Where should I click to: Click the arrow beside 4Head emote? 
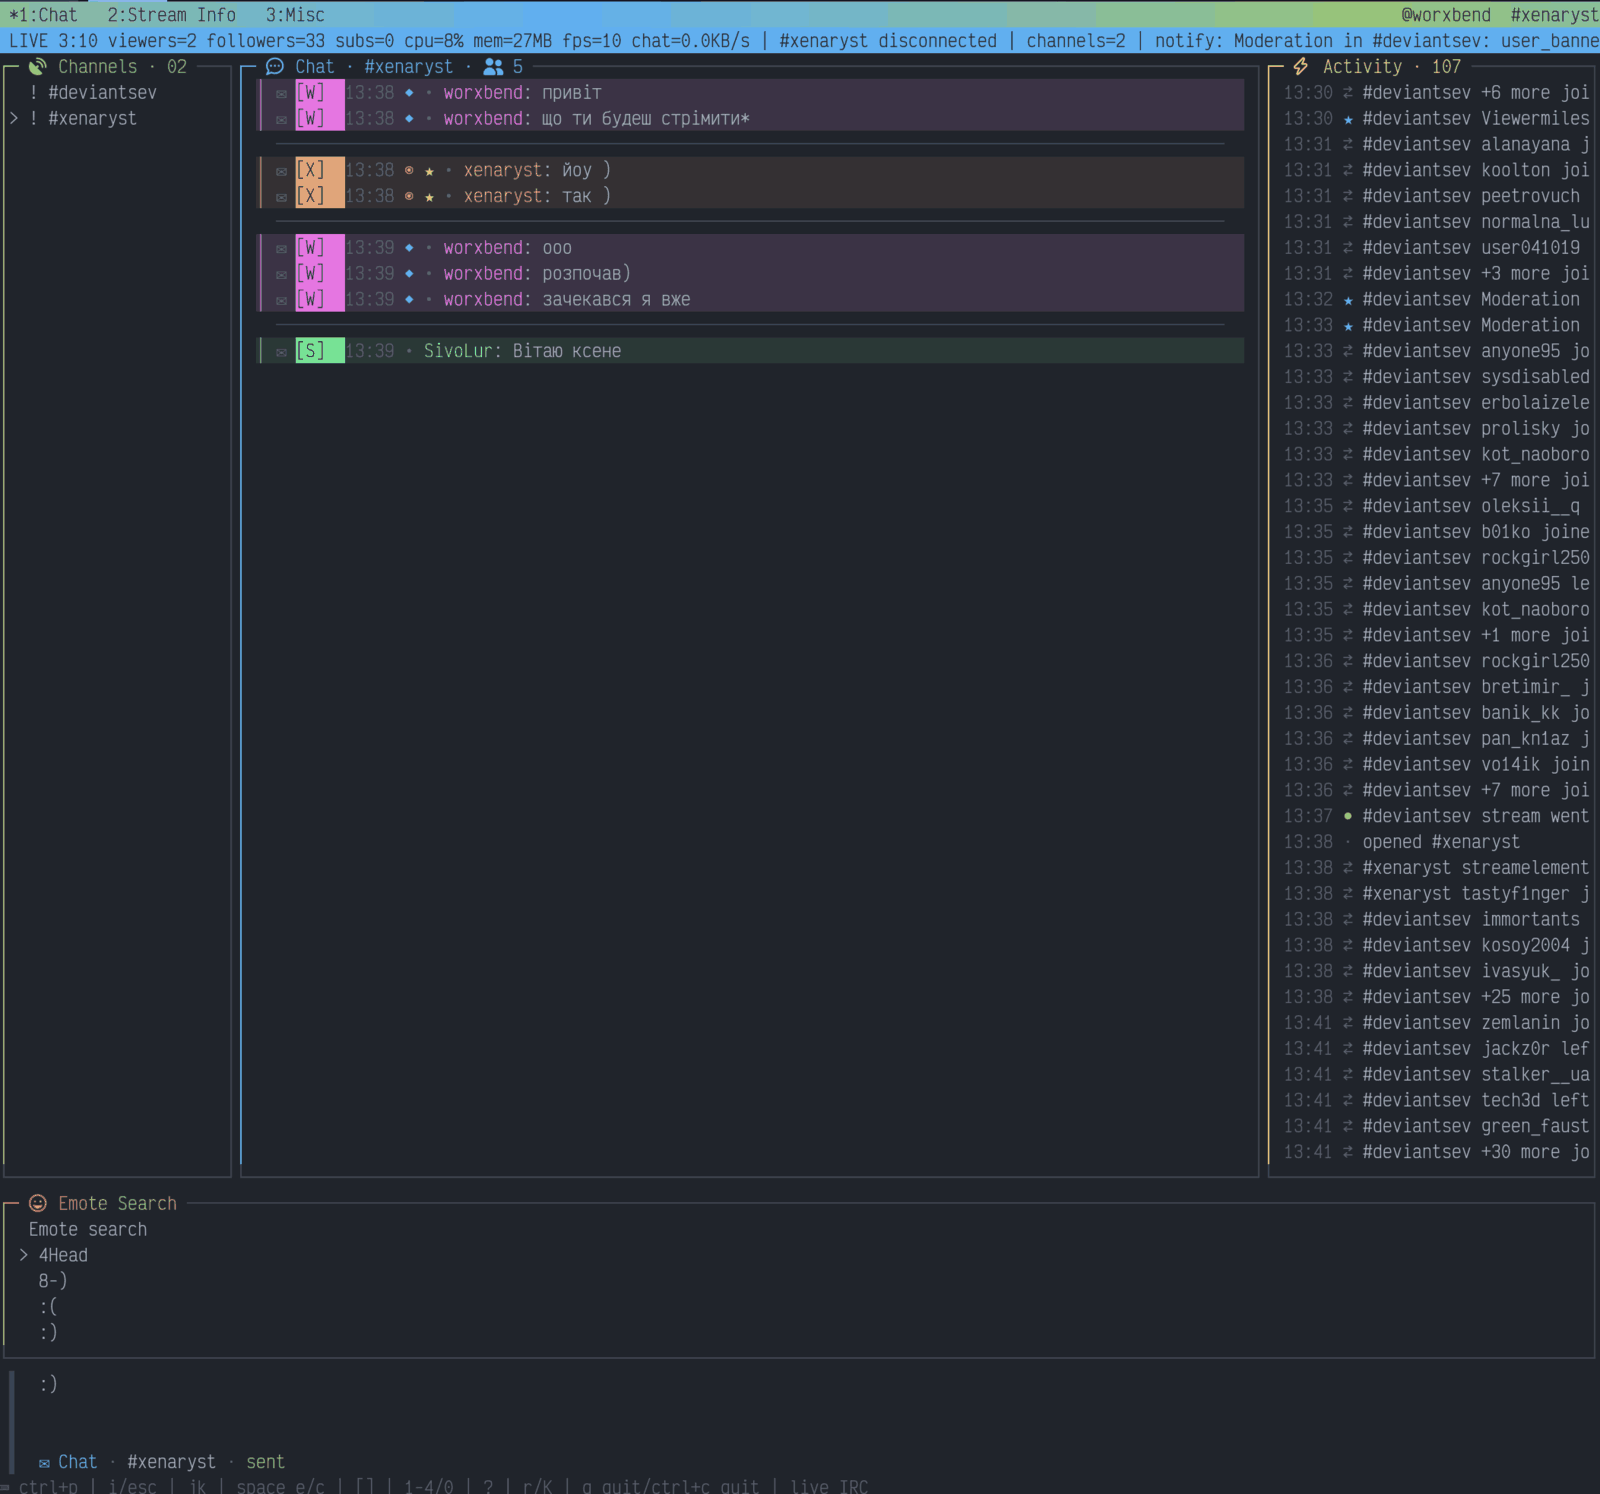(24, 1255)
